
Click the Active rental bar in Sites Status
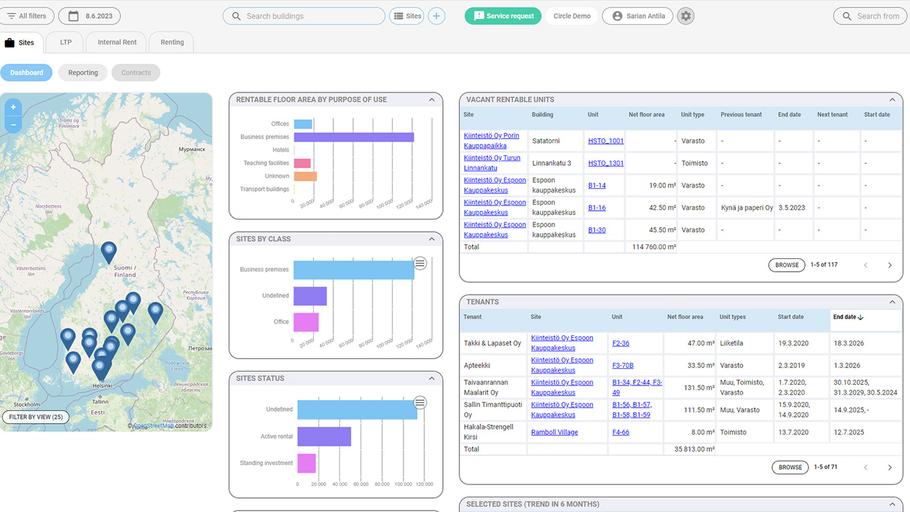pyautogui.click(x=324, y=437)
